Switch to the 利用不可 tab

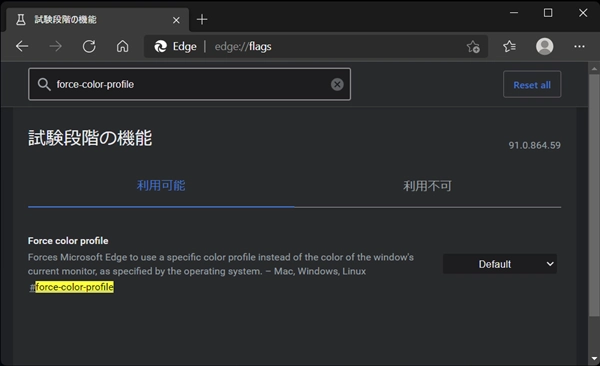pos(427,186)
